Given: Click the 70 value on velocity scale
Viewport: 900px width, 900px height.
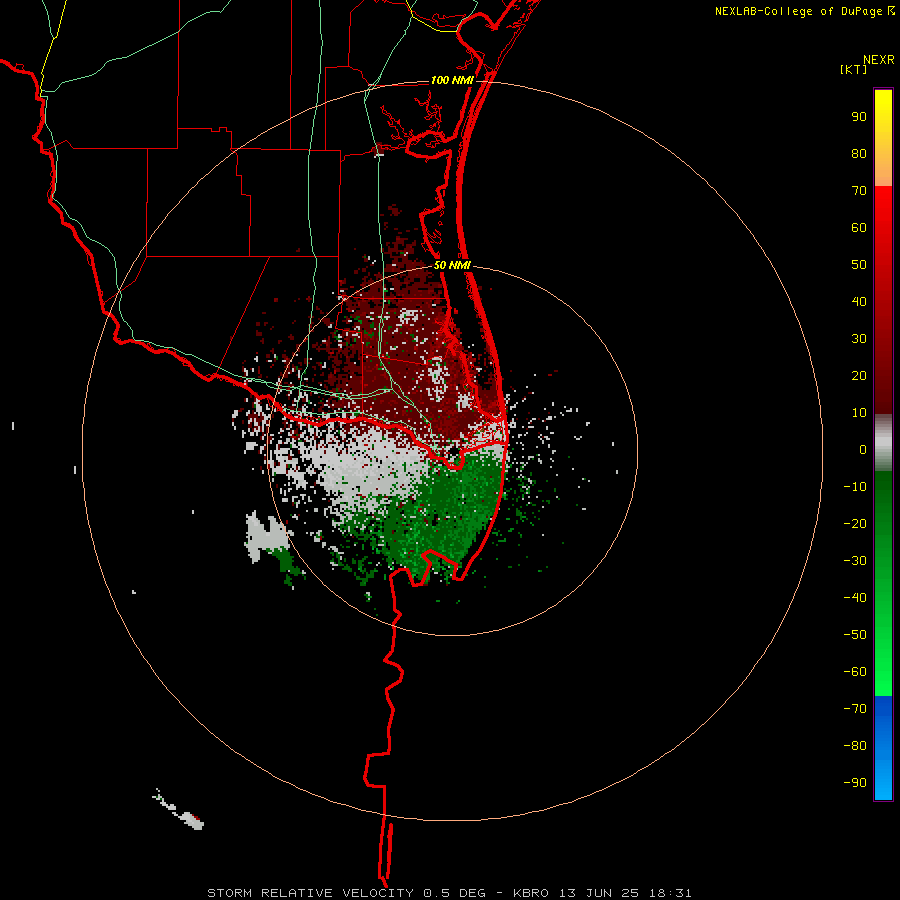Looking at the screenshot, I should pyautogui.click(x=859, y=191).
